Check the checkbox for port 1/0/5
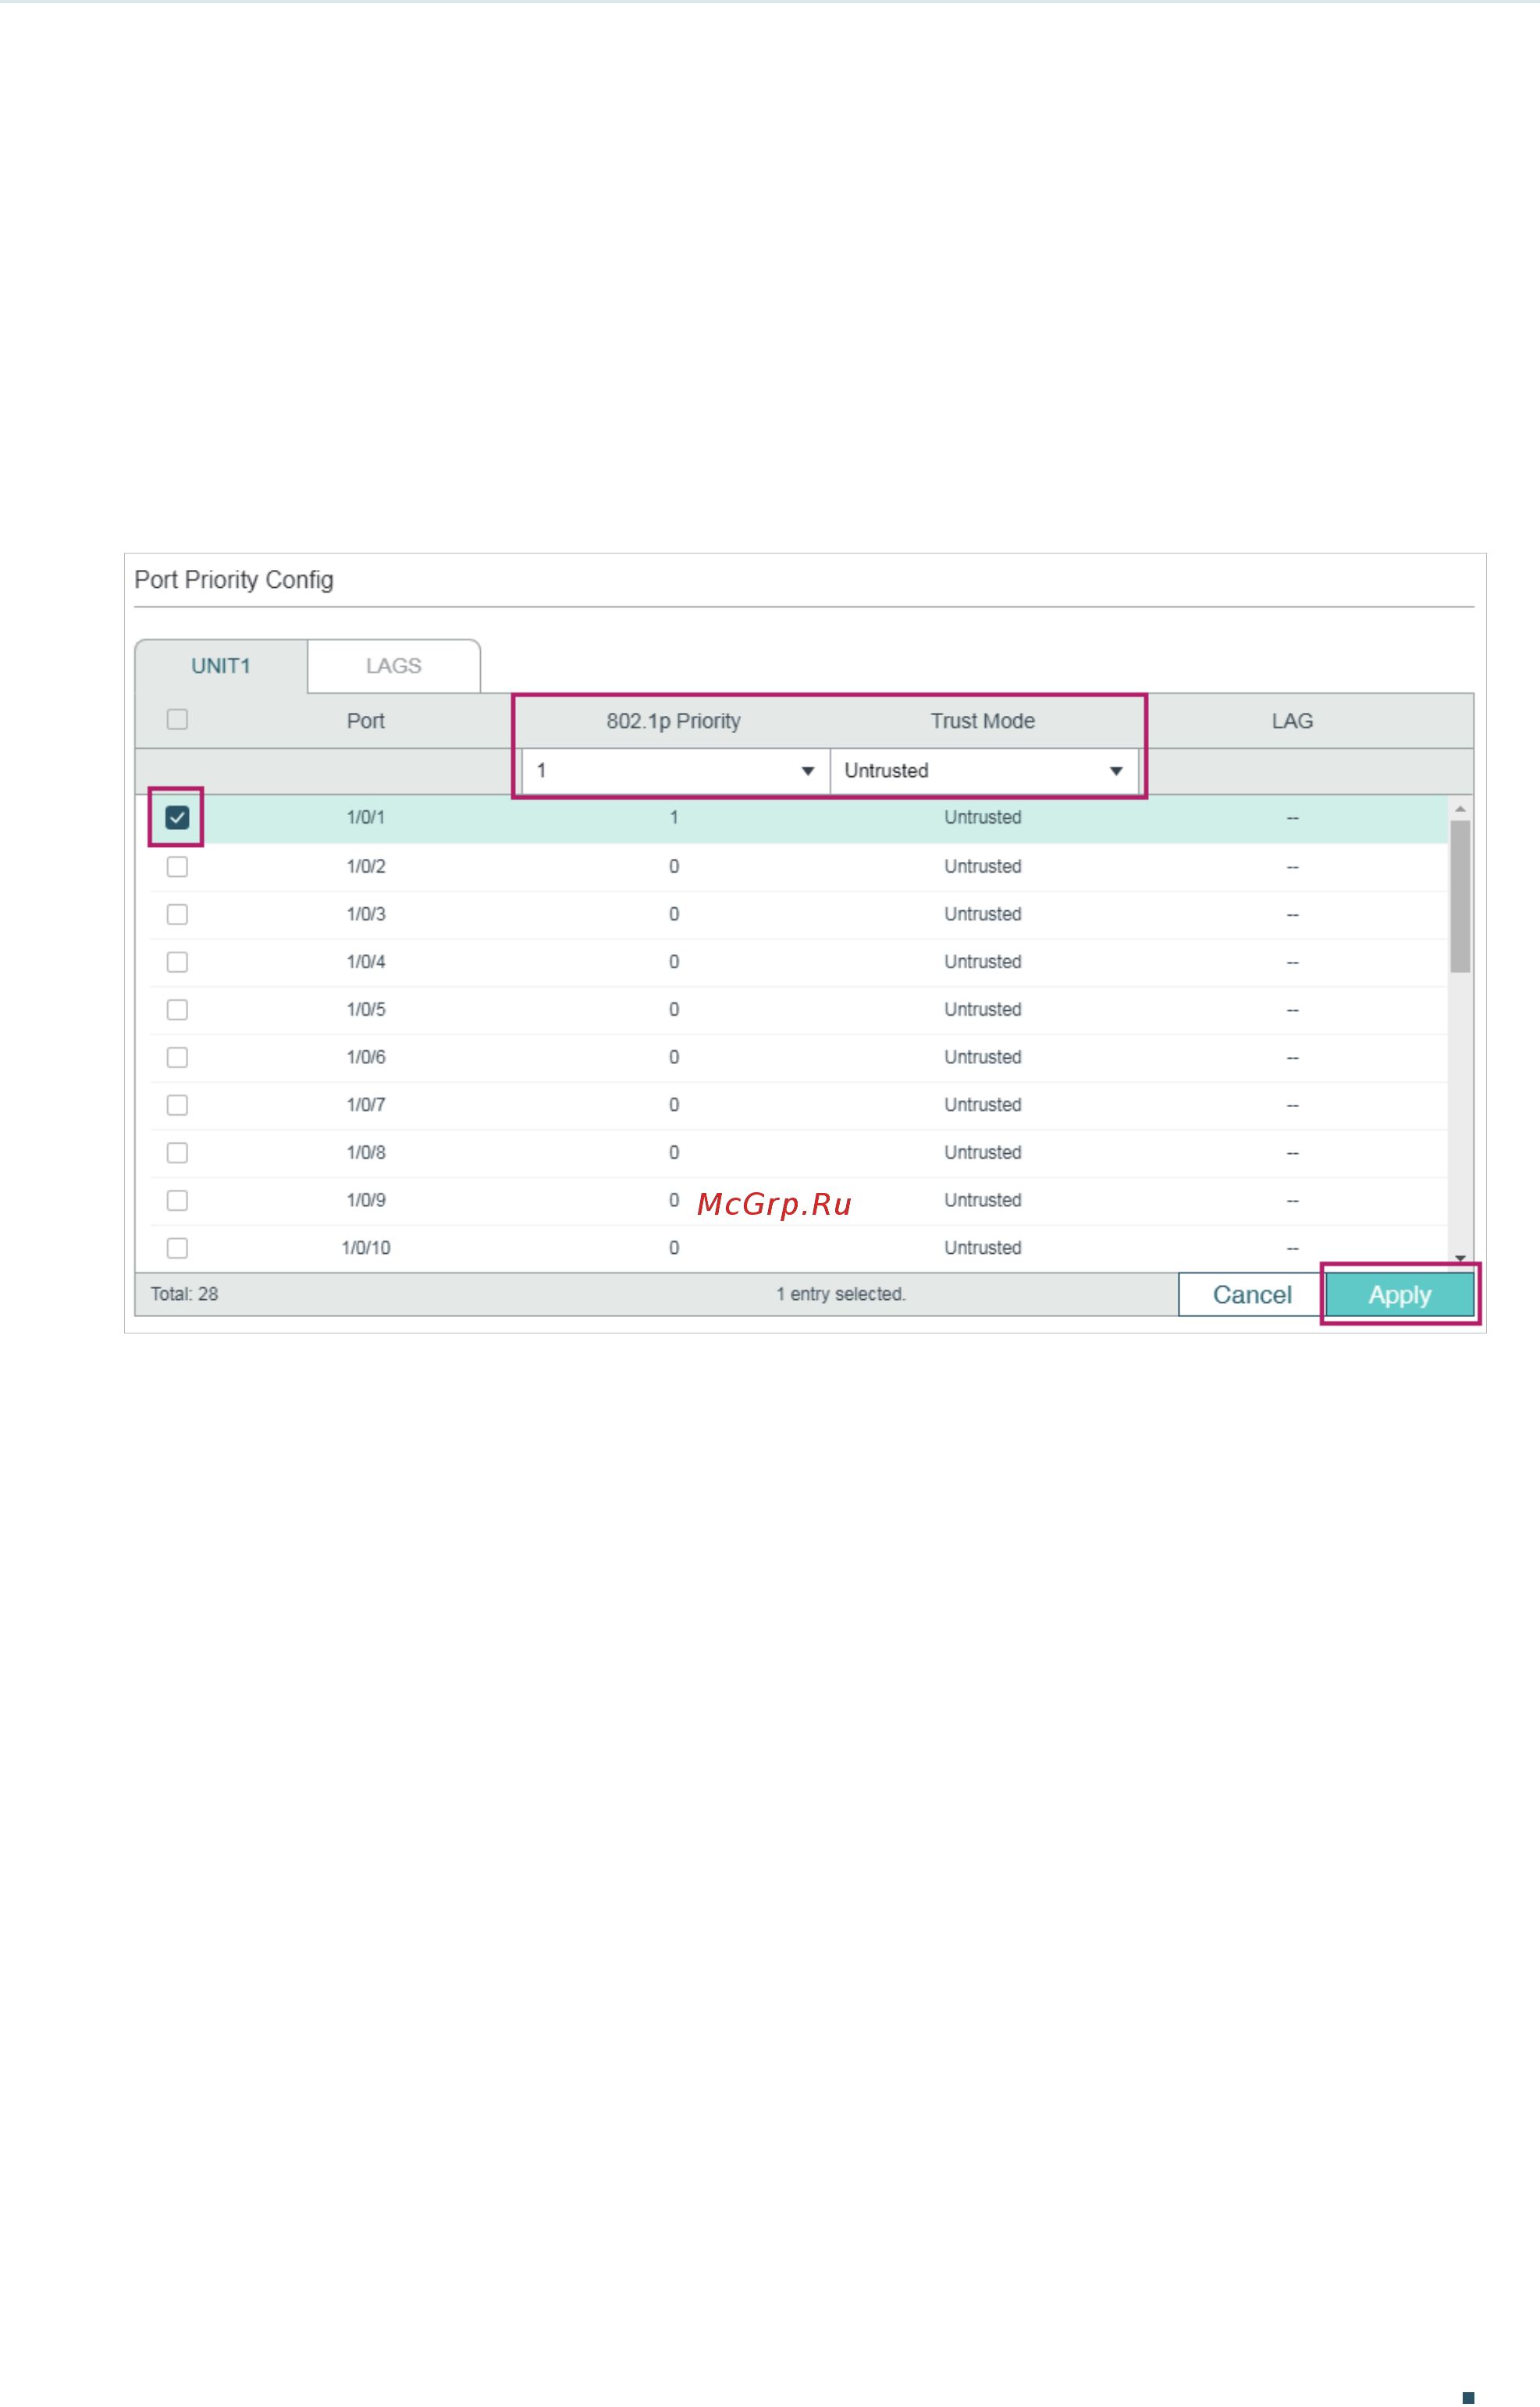 pyautogui.click(x=177, y=1009)
